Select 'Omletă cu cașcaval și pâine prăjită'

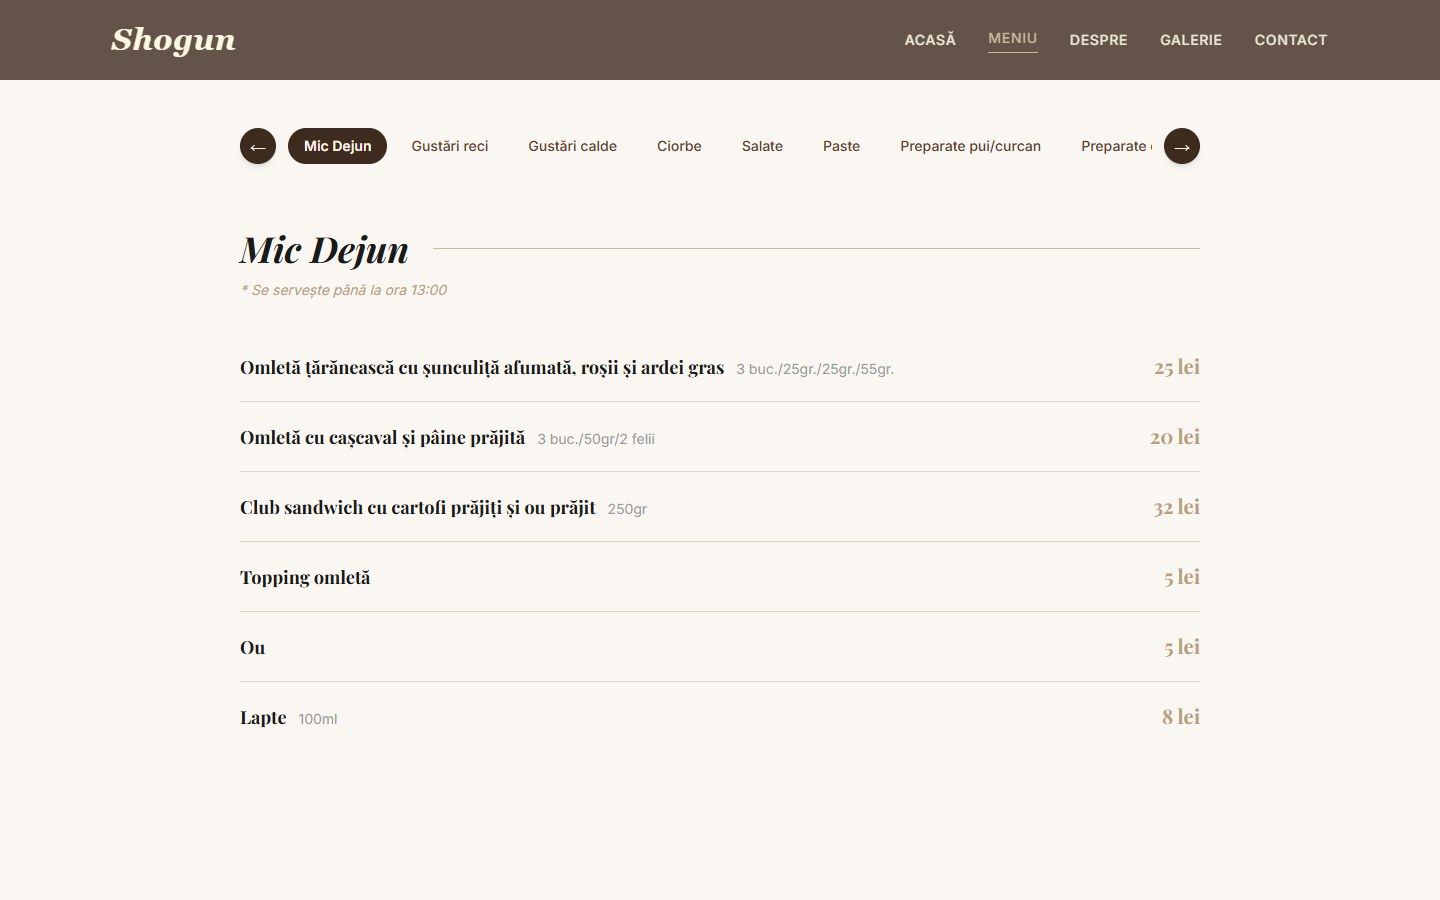pyautogui.click(x=382, y=437)
